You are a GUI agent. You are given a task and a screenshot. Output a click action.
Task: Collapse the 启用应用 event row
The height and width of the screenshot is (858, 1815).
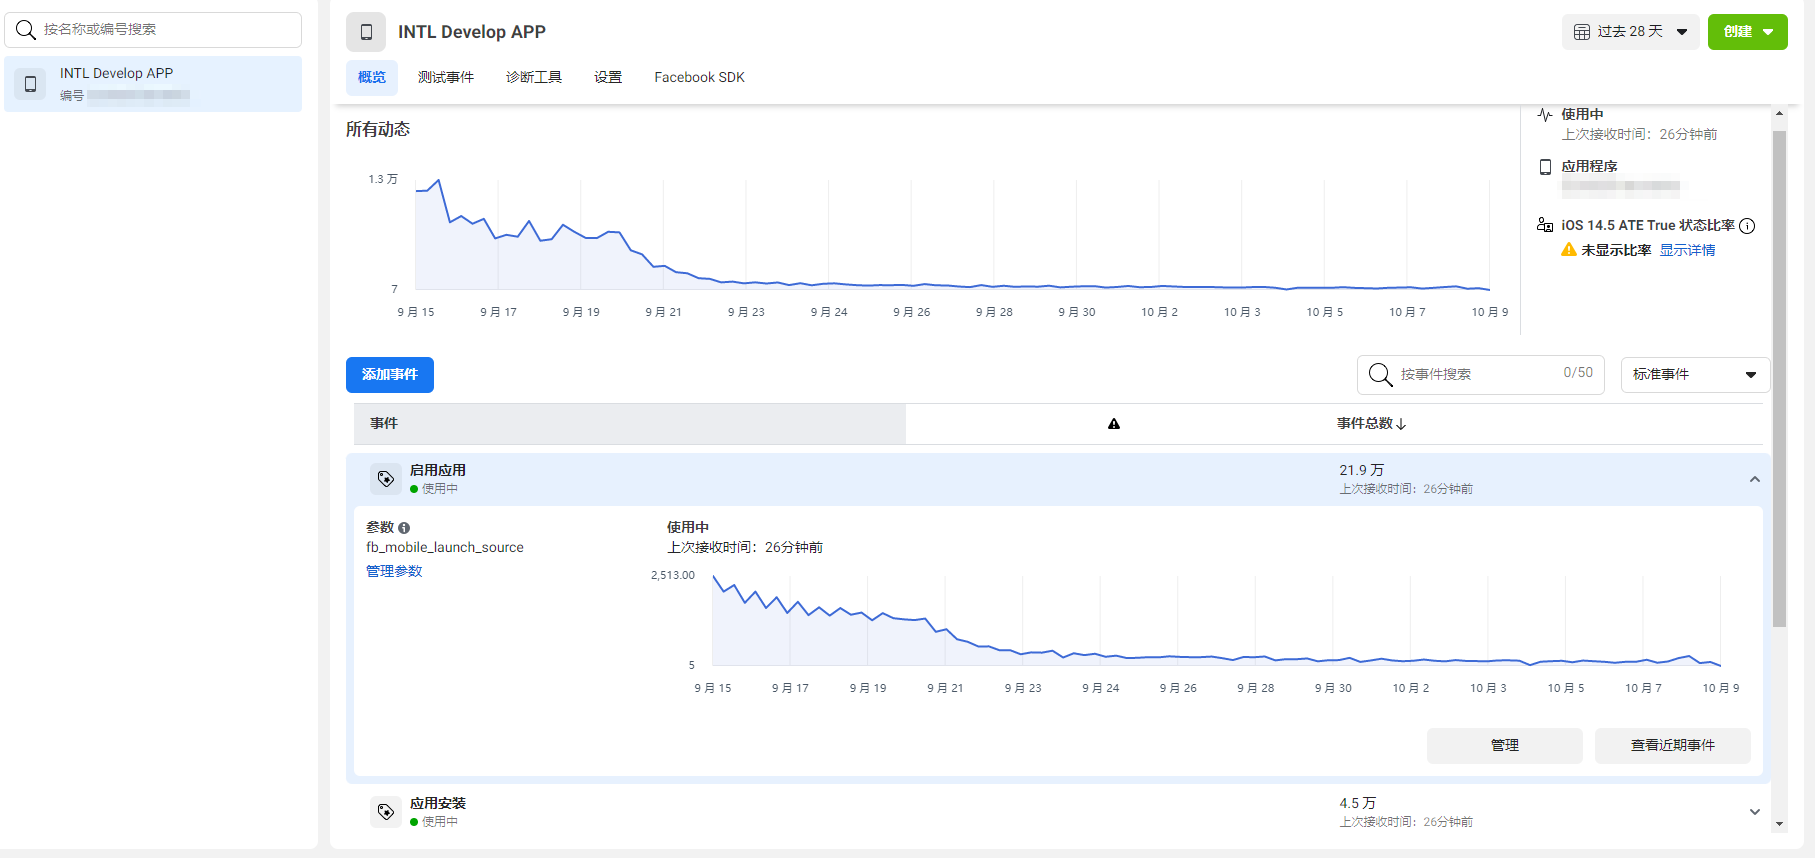pos(1754,480)
